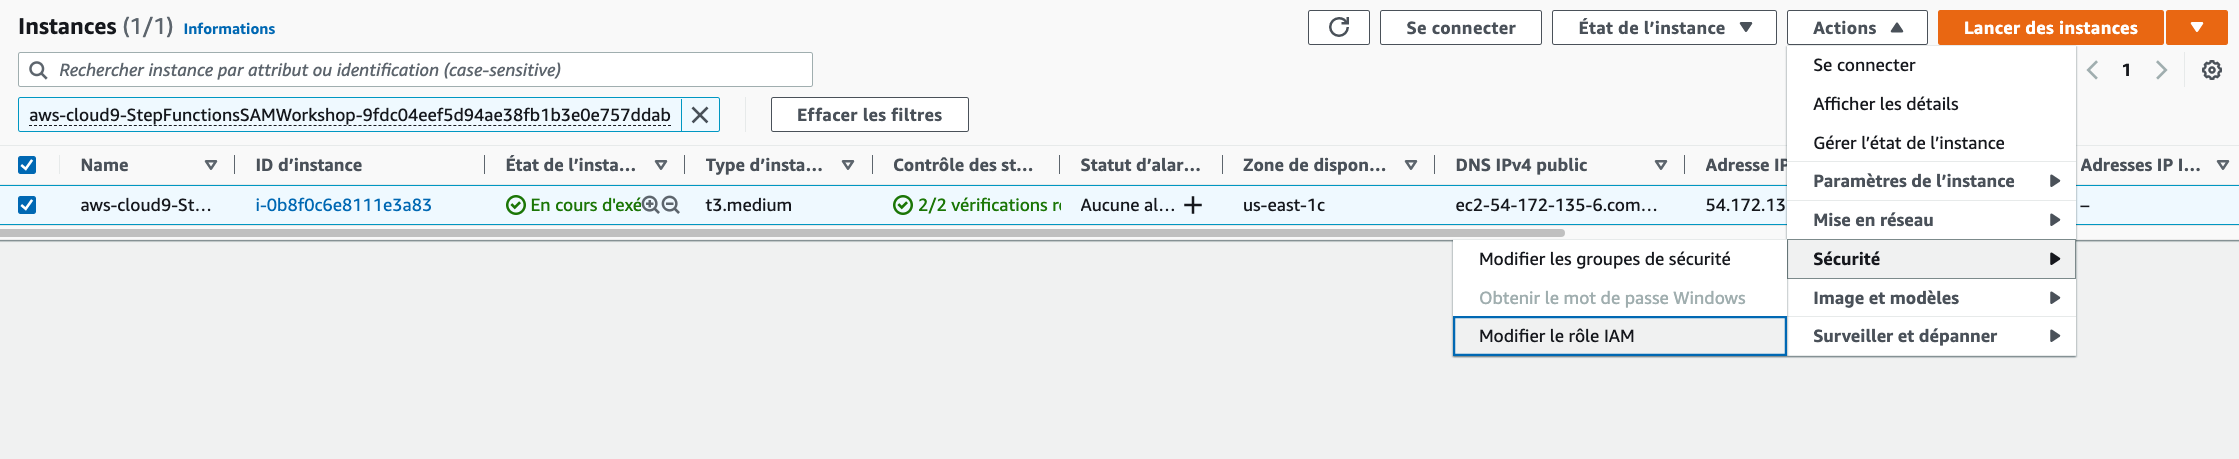Viewport: 2239px width, 459px height.
Task: Add an alarm with the plus icon
Action: 1193,205
